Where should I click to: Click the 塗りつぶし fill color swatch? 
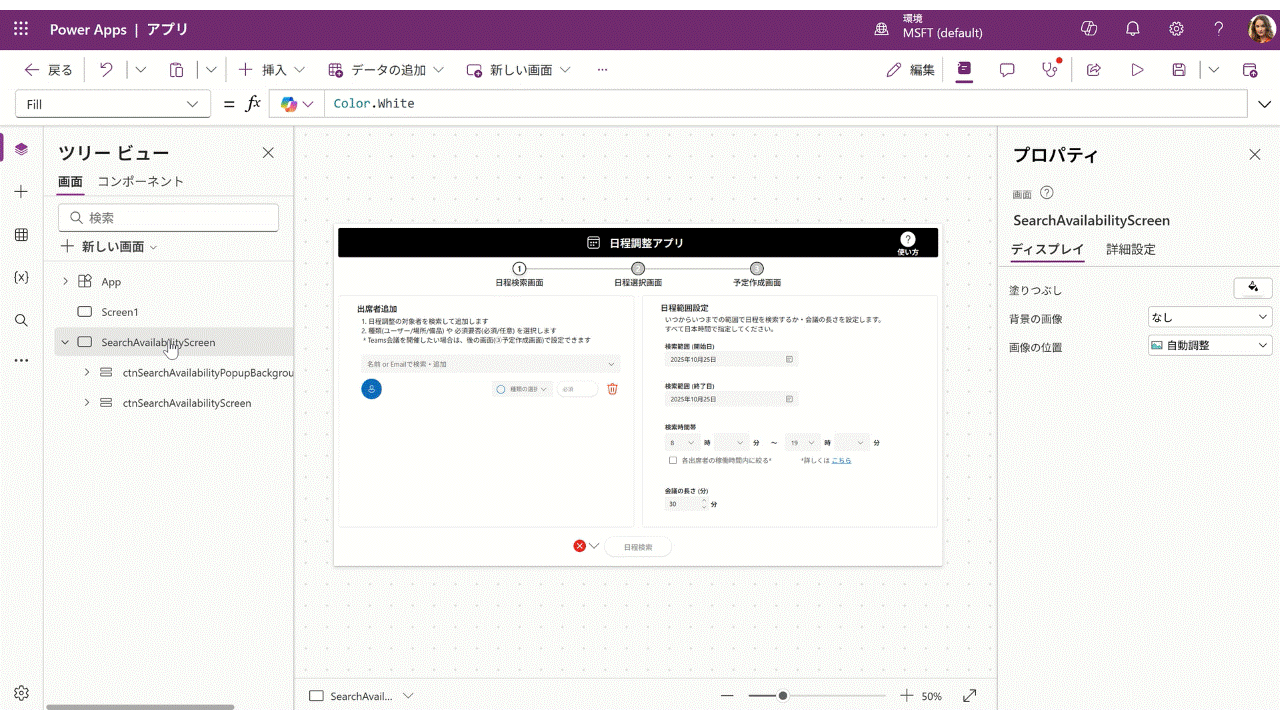pyautogui.click(x=1253, y=288)
